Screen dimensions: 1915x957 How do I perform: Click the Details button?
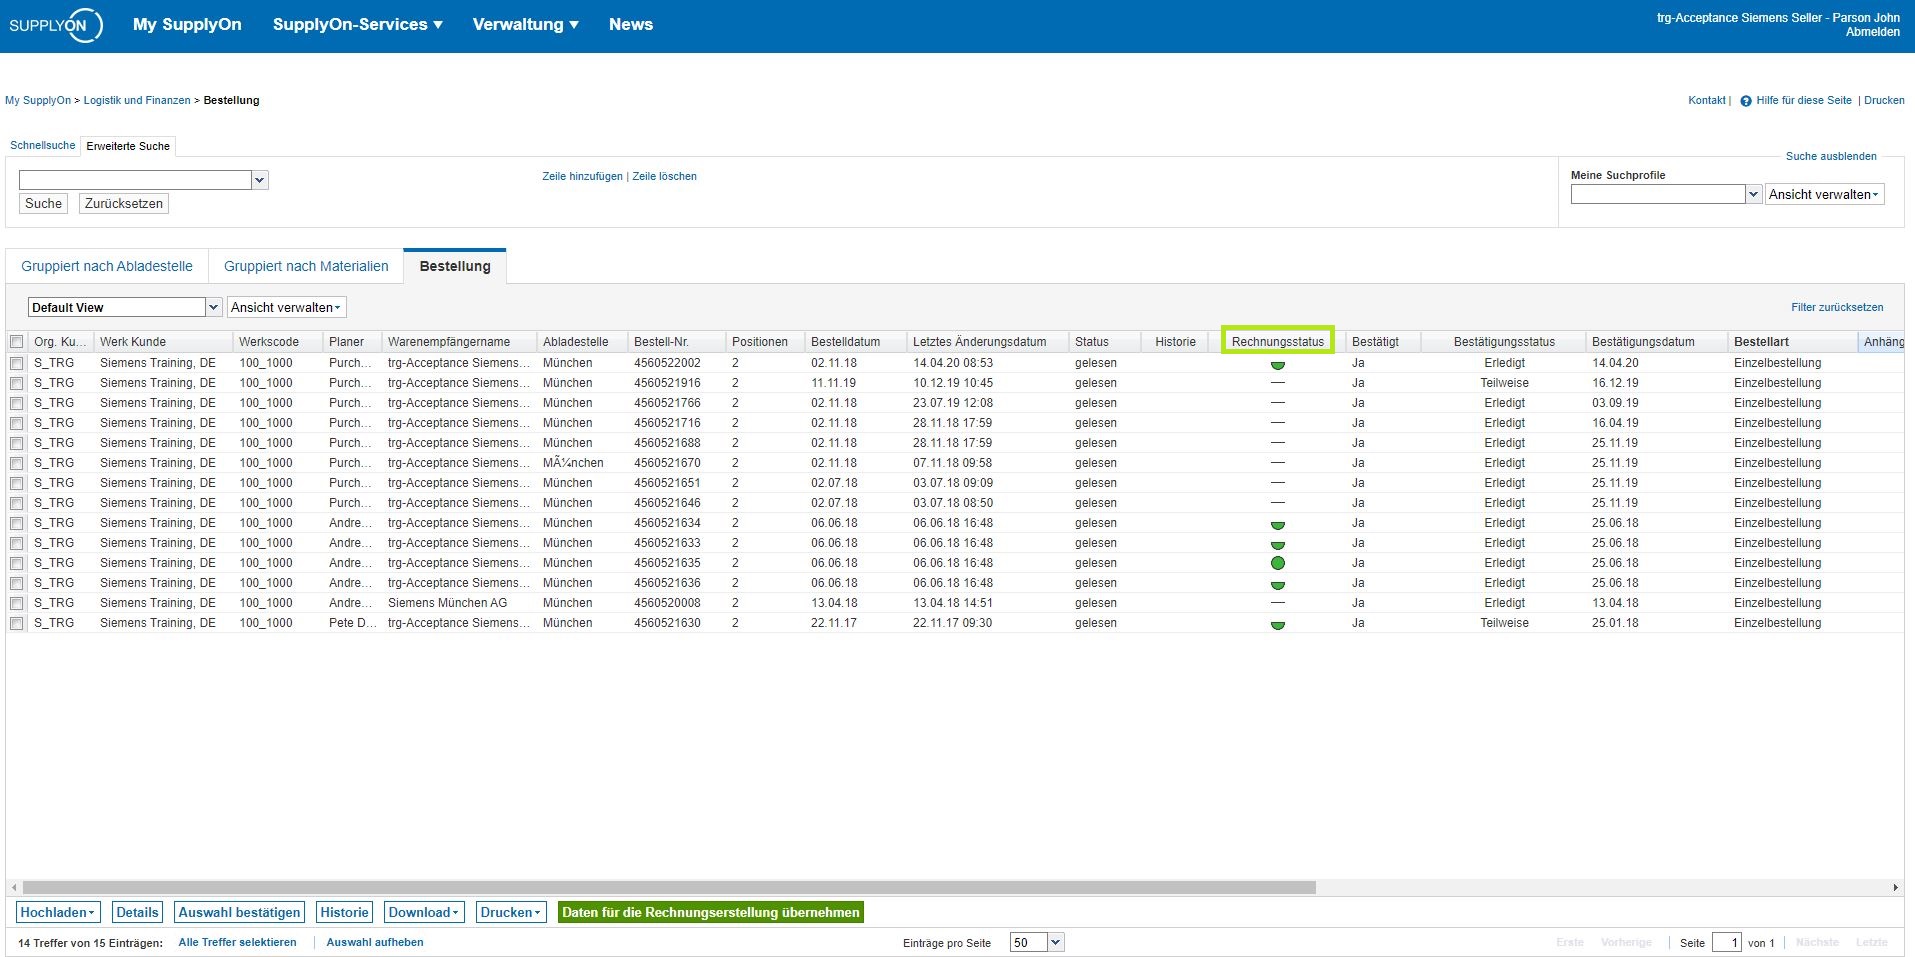pyautogui.click(x=137, y=912)
